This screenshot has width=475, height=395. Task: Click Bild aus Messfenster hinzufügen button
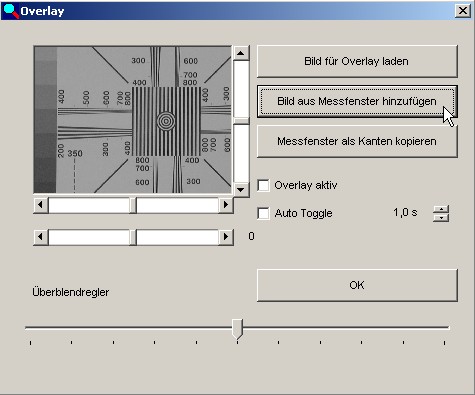[357, 101]
